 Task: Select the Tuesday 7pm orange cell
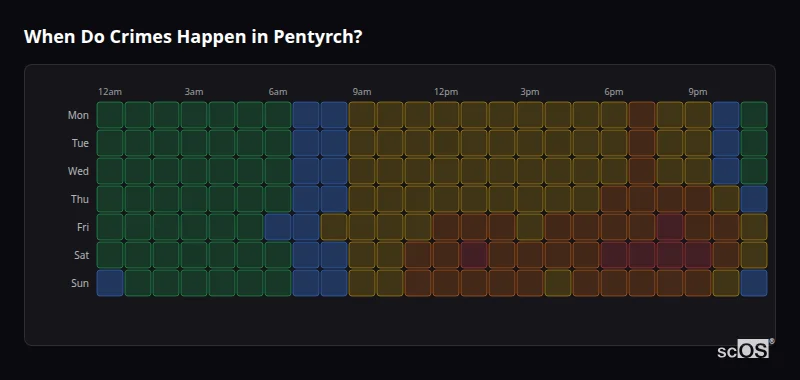click(x=642, y=143)
